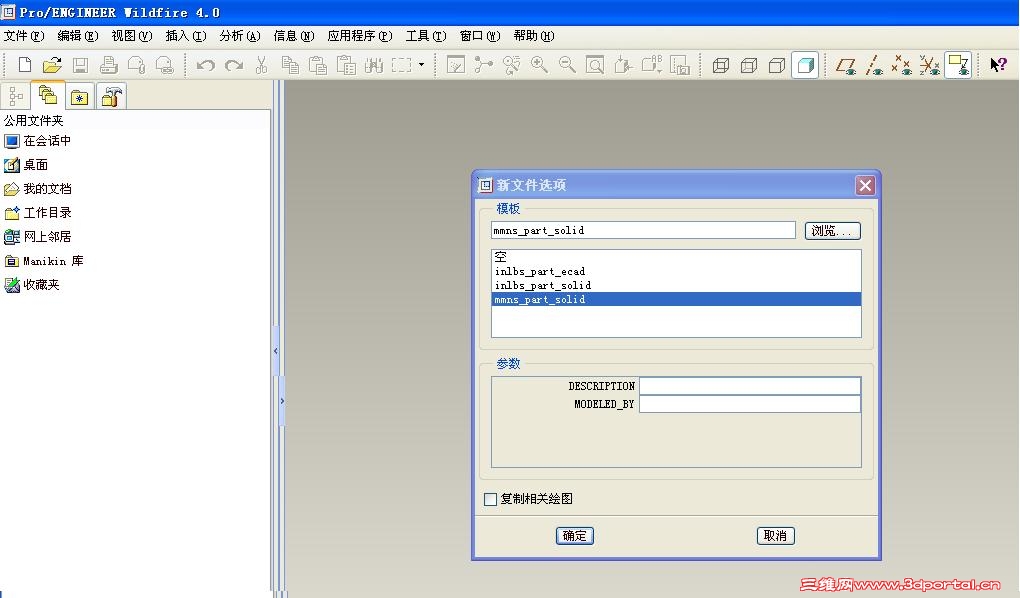Select 在会话中 folder entry
Viewport: 1020px width, 598px height.
[x=38, y=141]
